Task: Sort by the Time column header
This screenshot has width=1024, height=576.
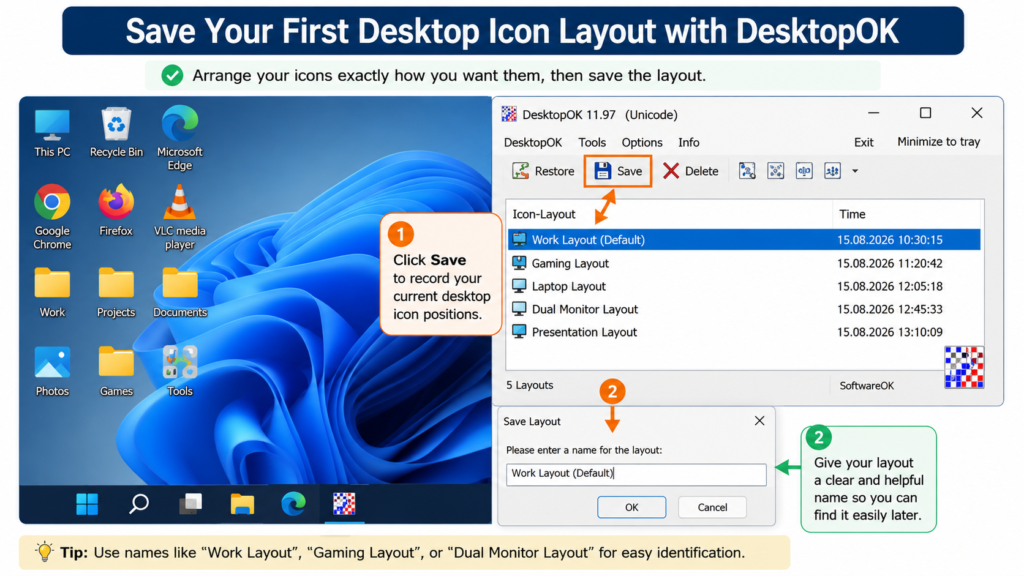Action: click(906, 214)
